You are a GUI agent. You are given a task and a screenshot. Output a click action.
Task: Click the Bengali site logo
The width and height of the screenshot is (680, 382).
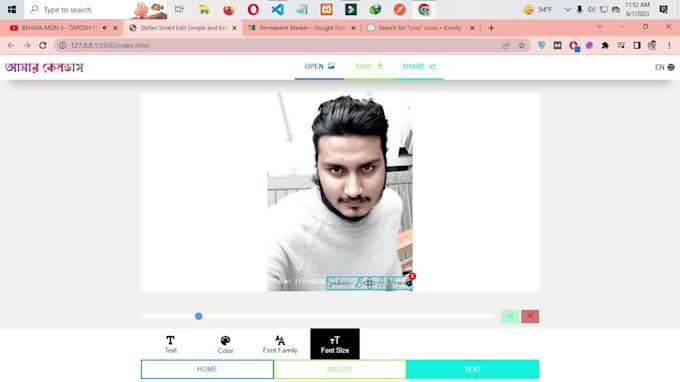coord(44,67)
